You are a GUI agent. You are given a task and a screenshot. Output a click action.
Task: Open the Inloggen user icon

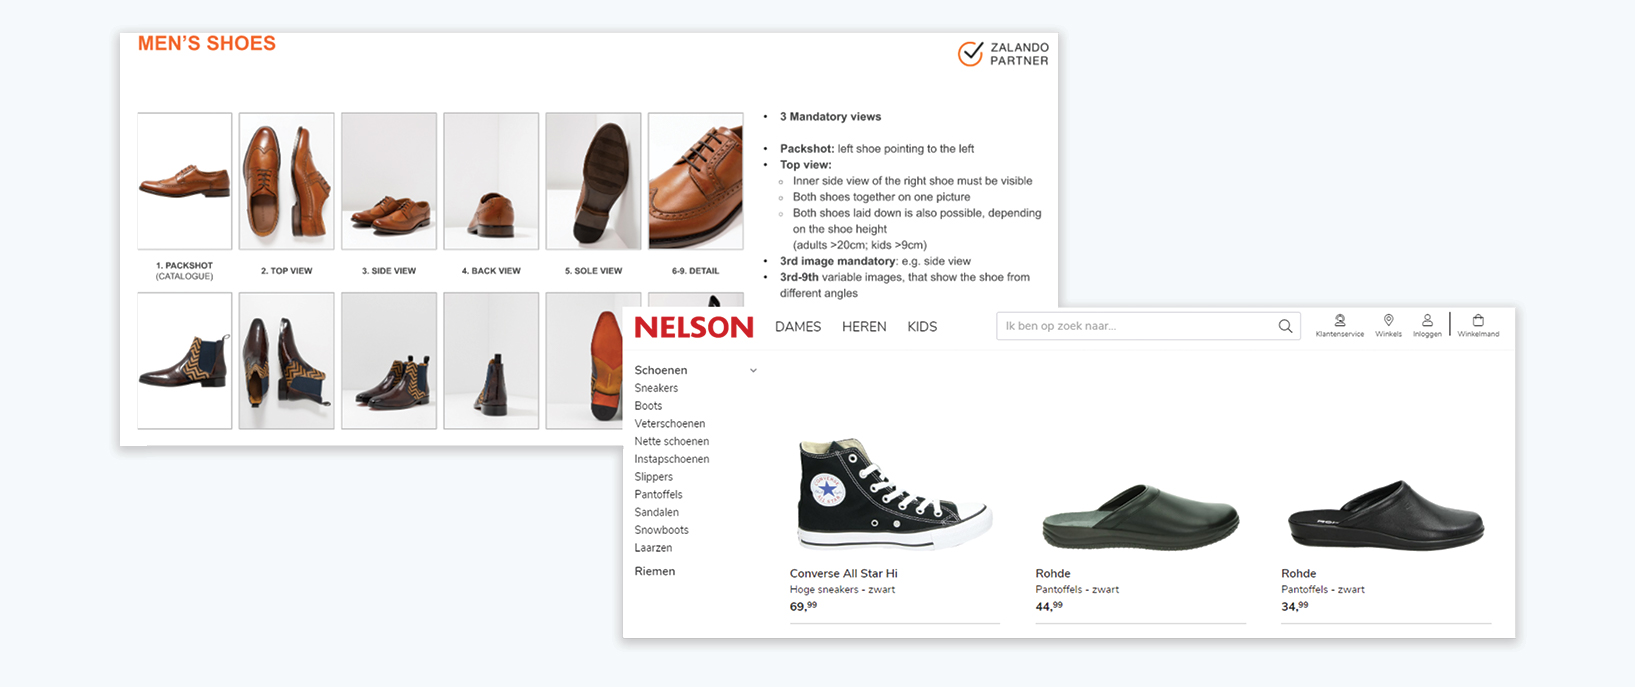point(1427,321)
